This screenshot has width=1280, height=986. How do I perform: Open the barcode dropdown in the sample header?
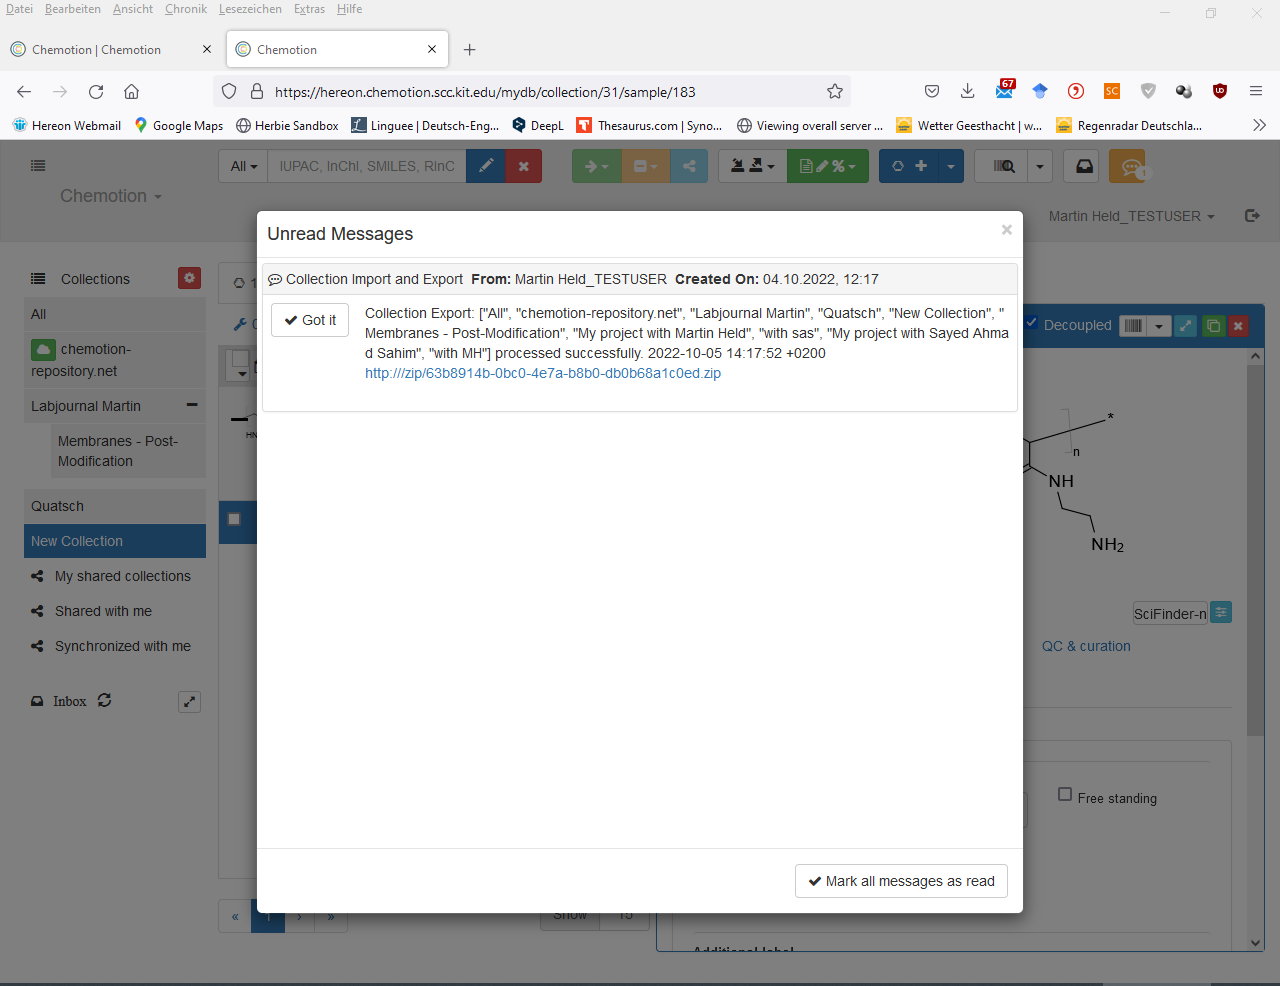[x=1158, y=325]
